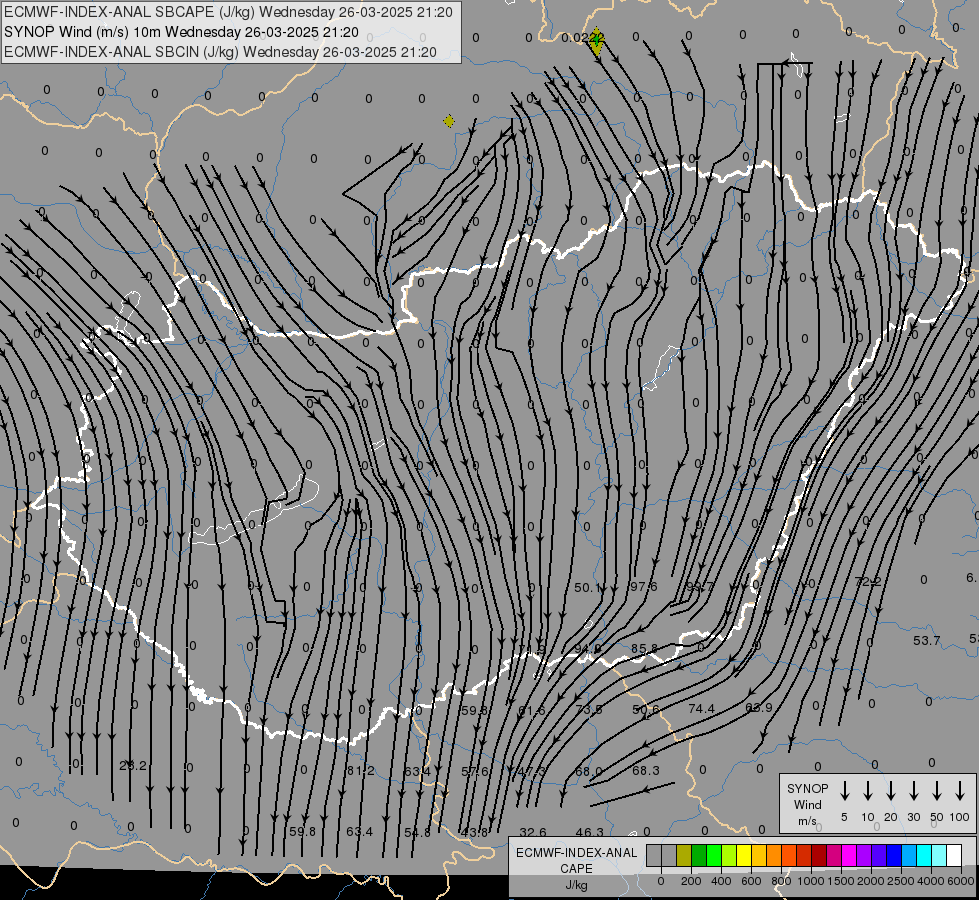
Task: Click the 5 m/s wind arrow in legend
Action: pyautogui.click(x=844, y=791)
